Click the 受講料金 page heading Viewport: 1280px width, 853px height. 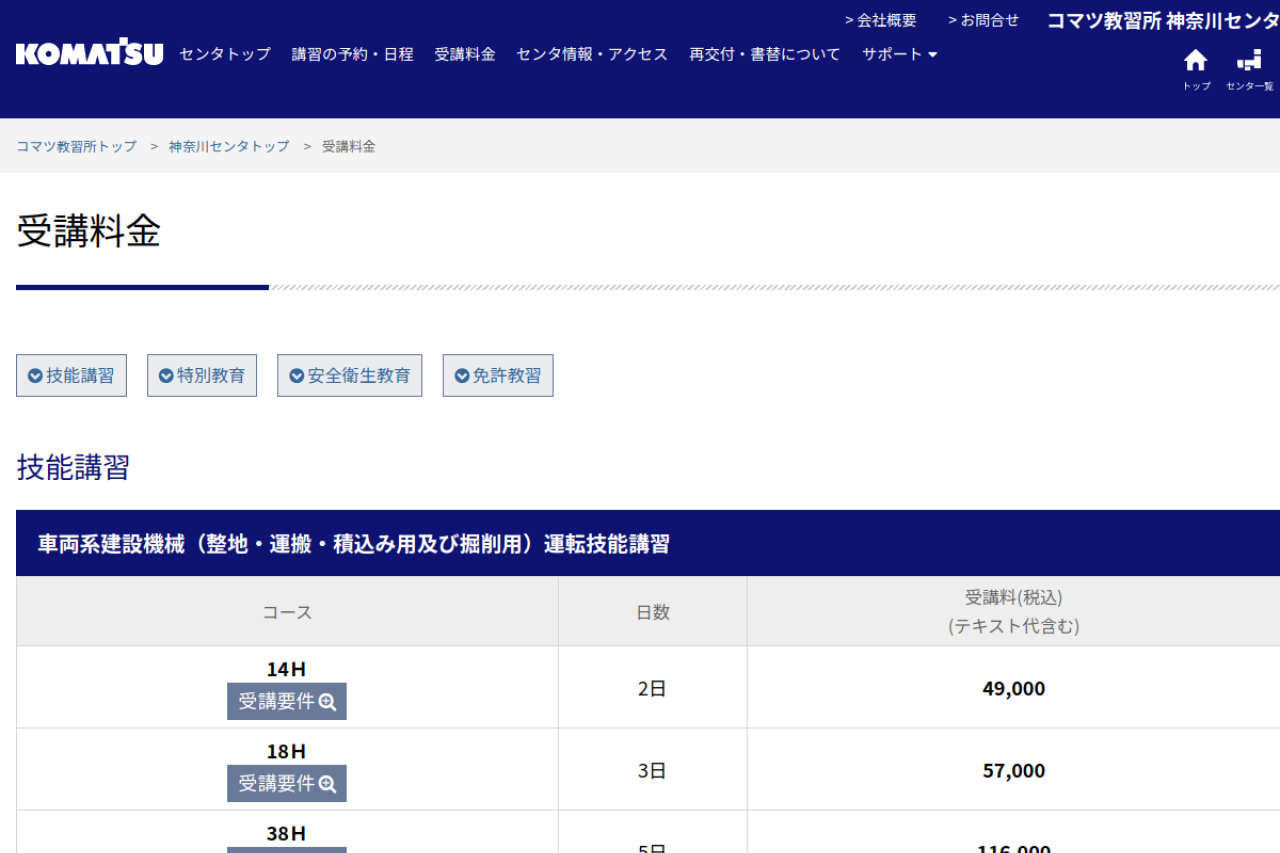88,231
